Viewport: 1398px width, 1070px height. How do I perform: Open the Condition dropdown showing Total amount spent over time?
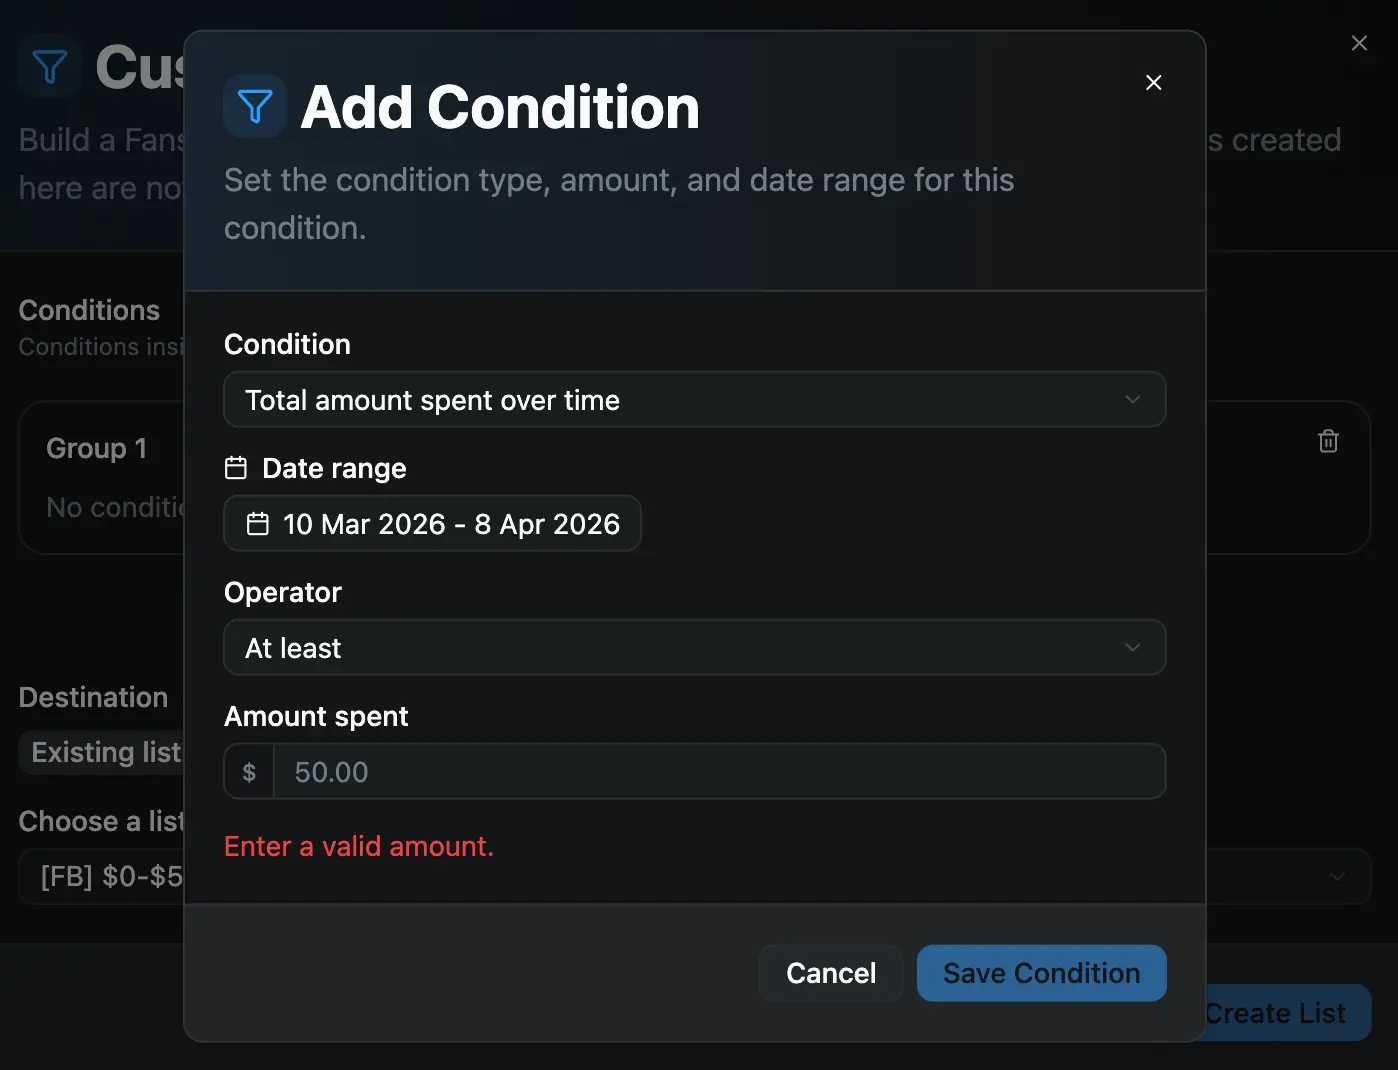pos(695,399)
